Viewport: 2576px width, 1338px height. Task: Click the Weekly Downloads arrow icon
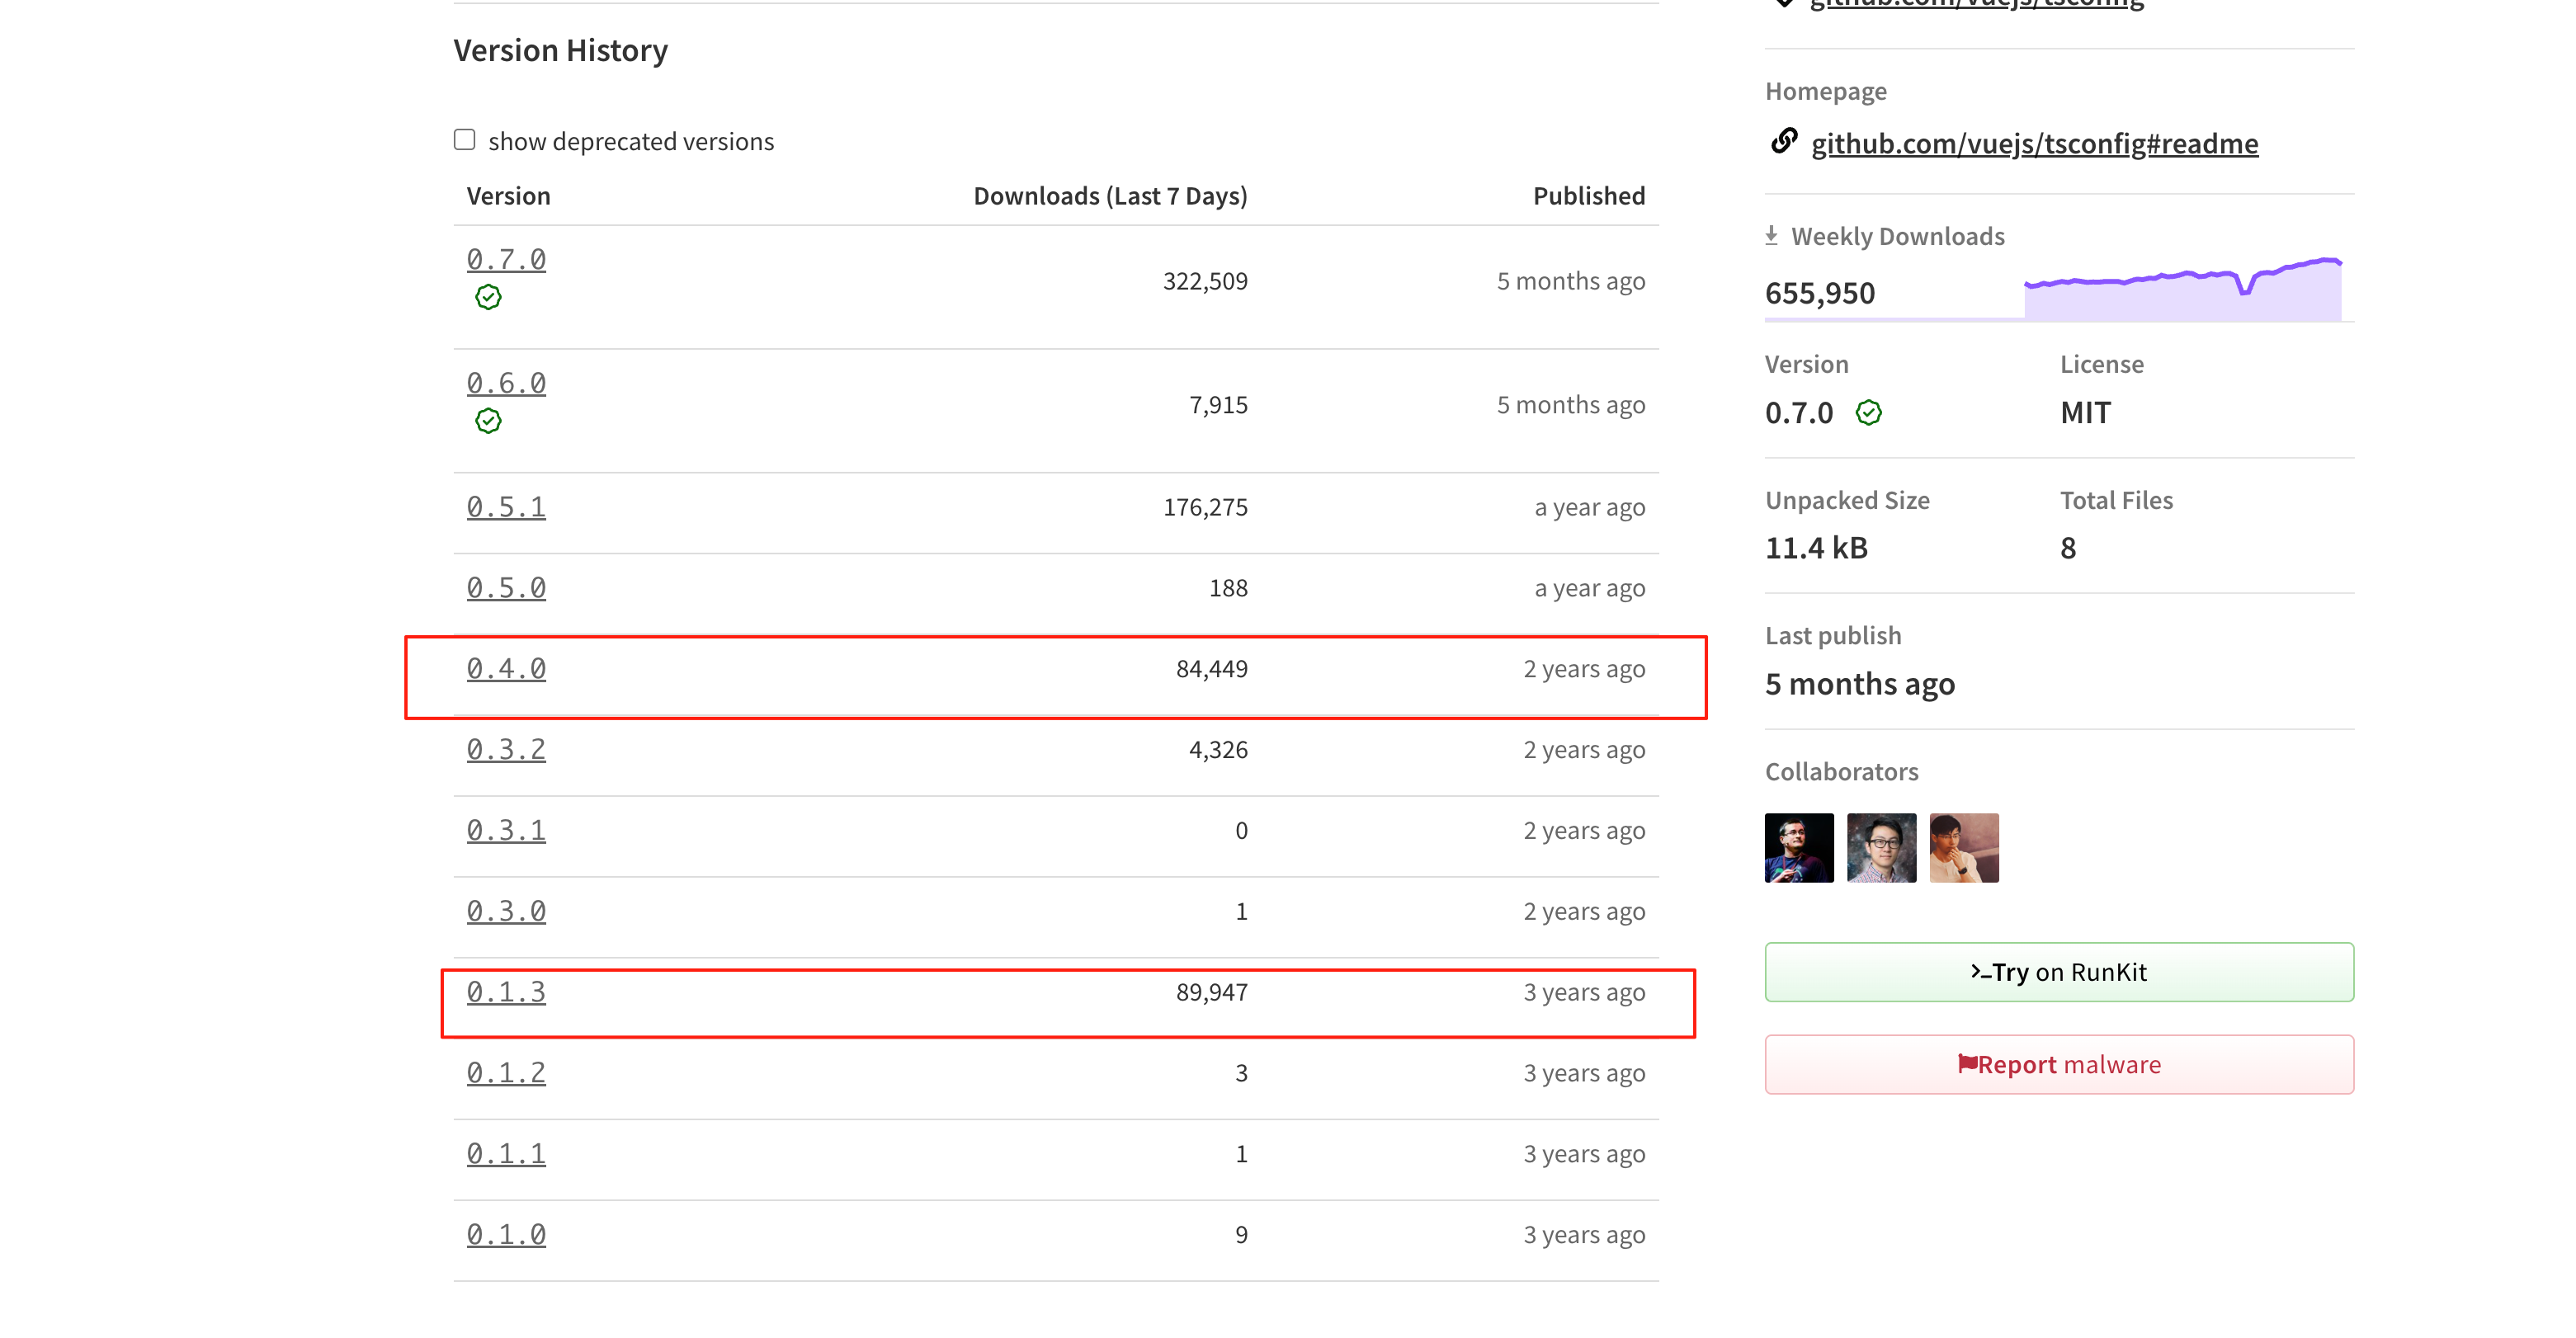pos(1771,236)
